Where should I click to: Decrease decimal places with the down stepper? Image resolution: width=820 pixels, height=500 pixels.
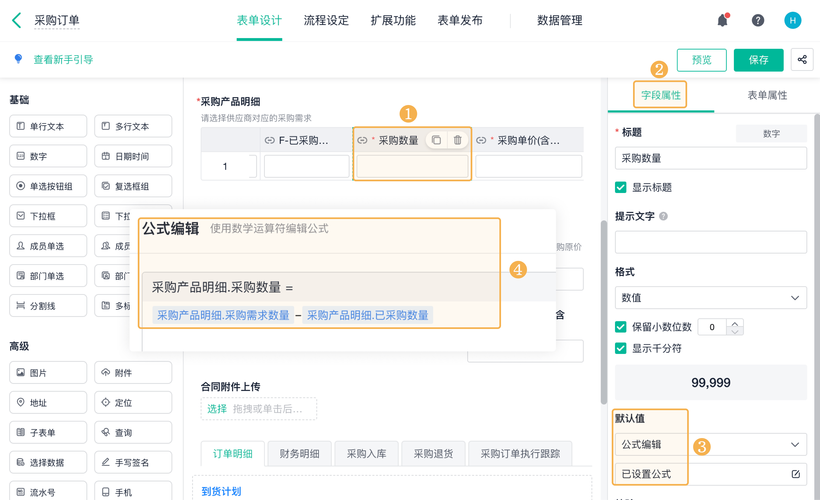pyautogui.click(x=735, y=331)
